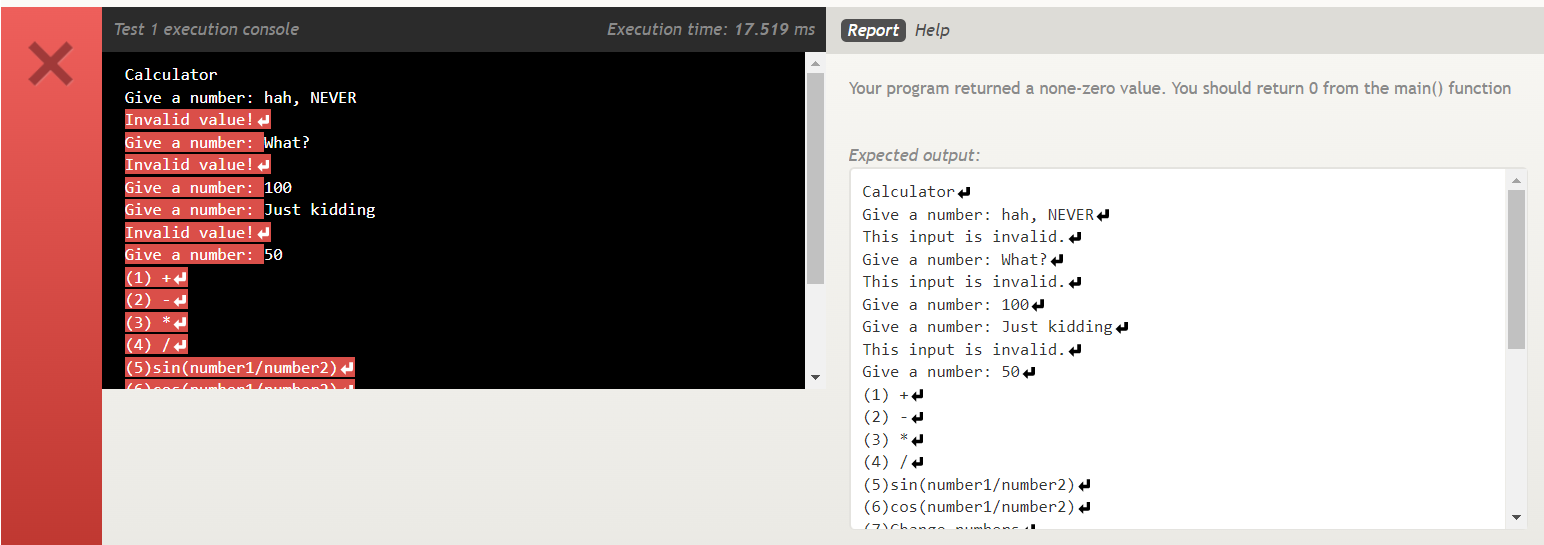The height and width of the screenshot is (545, 1544).
Task: Click 'Calculator' line in the console
Action: (x=171, y=74)
